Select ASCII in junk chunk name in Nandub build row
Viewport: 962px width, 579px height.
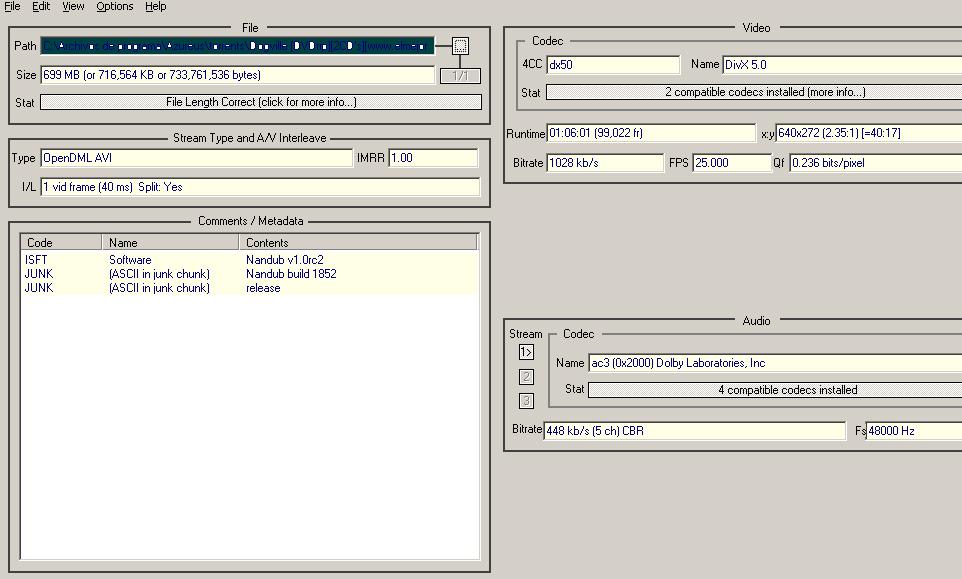coord(160,274)
